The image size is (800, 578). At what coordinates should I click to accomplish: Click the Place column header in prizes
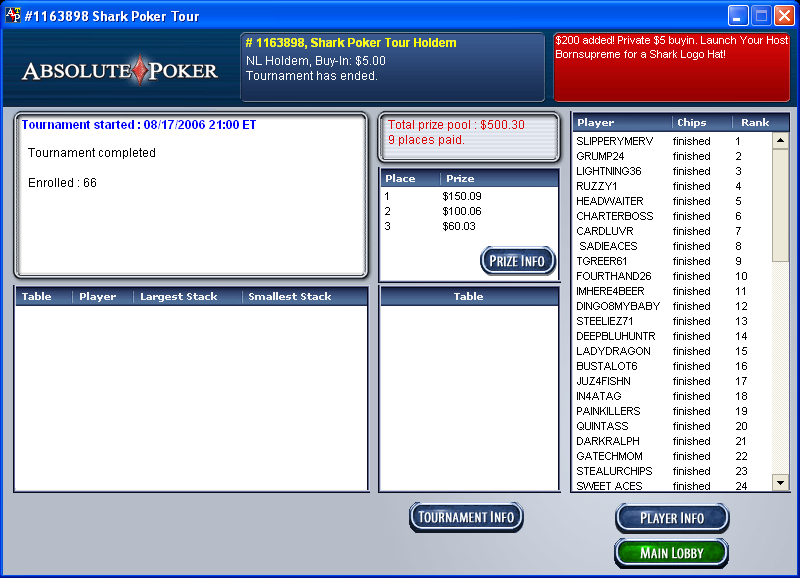[x=410, y=179]
